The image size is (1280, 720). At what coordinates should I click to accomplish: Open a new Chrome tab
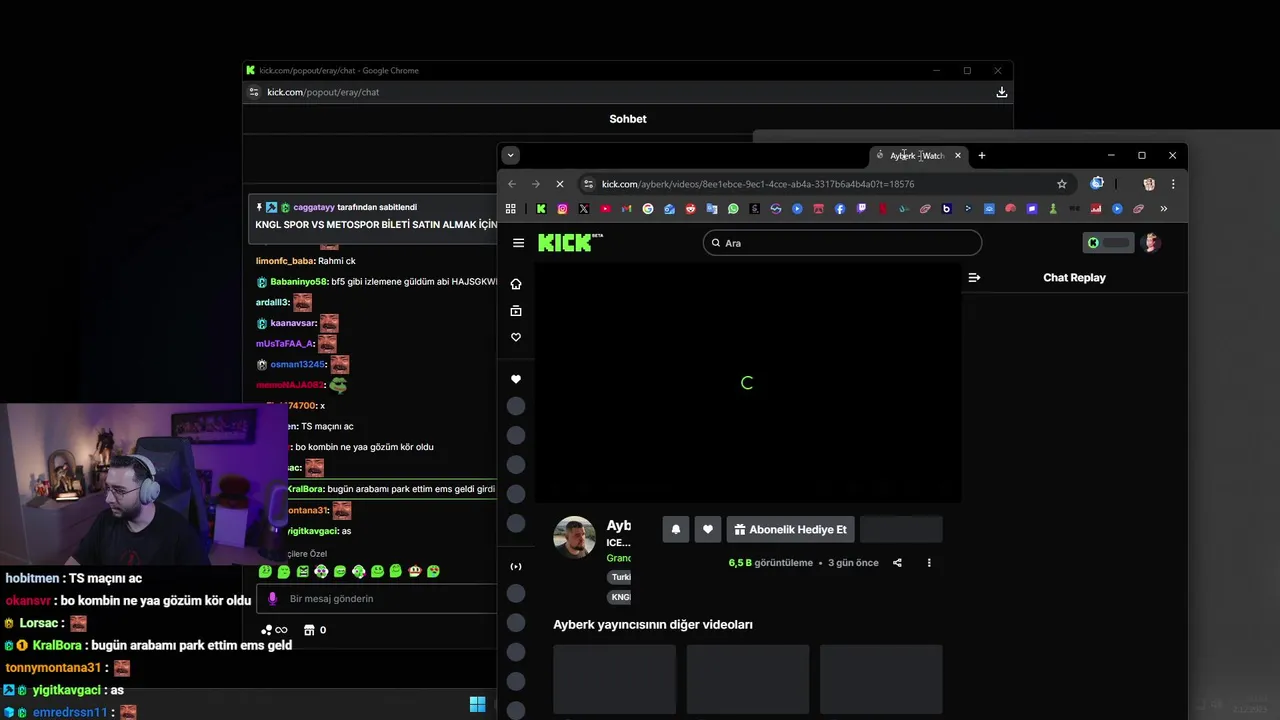coord(982,155)
